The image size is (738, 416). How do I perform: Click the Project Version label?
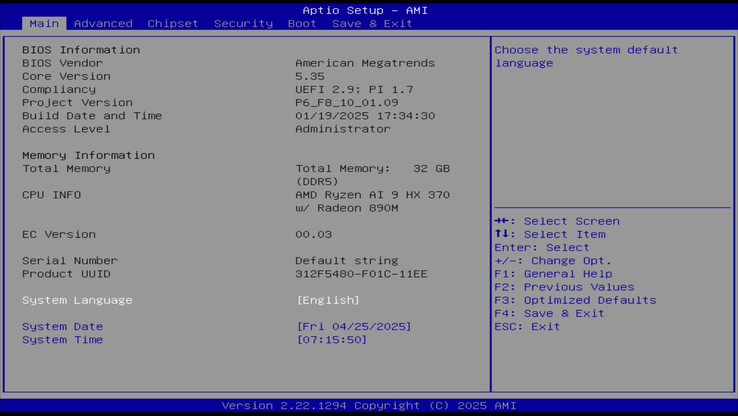point(77,103)
